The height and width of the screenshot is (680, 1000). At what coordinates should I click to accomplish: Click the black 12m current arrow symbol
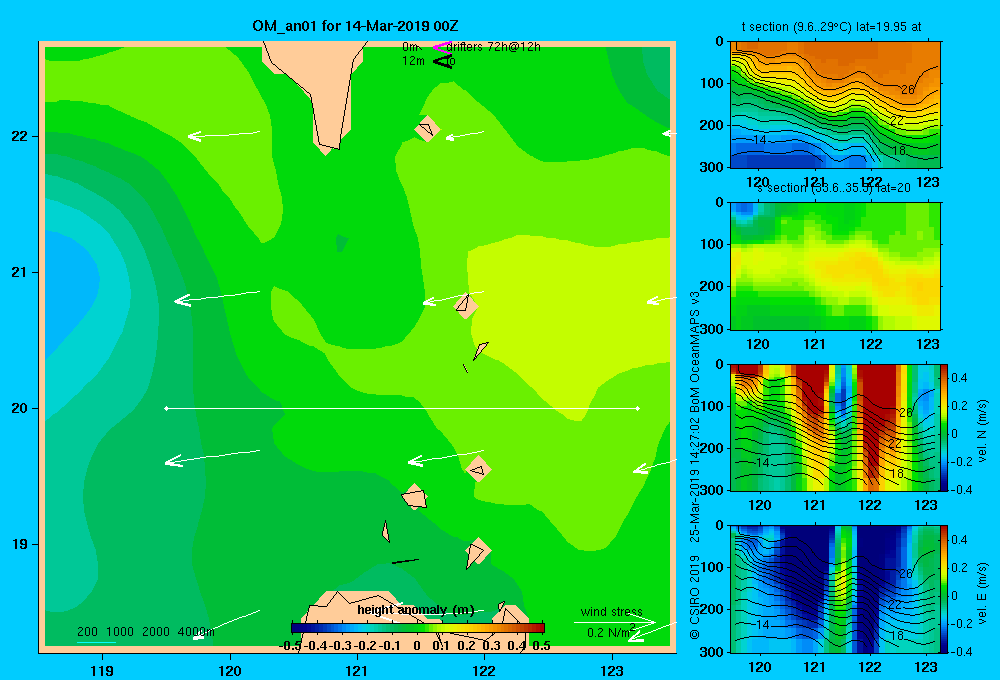442,61
